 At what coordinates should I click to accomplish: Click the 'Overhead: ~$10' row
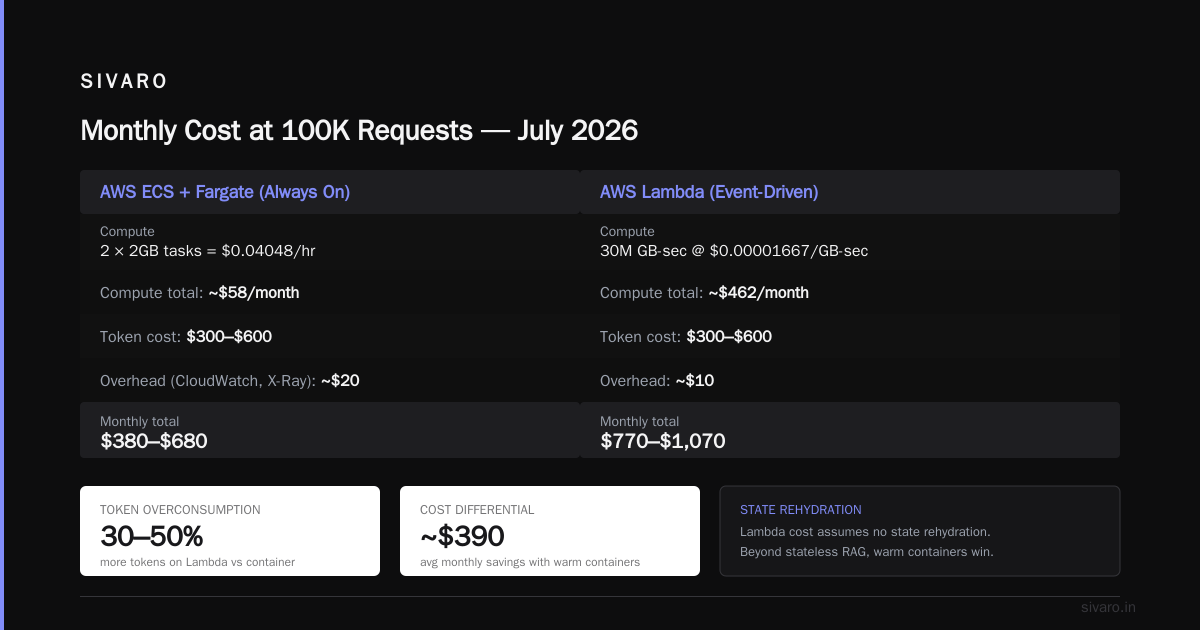click(x=850, y=381)
